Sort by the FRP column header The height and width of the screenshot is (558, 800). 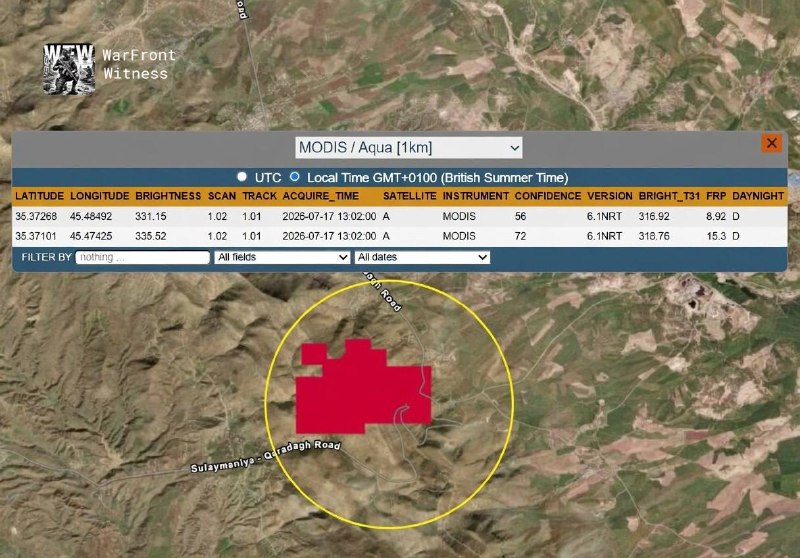point(716,196)
